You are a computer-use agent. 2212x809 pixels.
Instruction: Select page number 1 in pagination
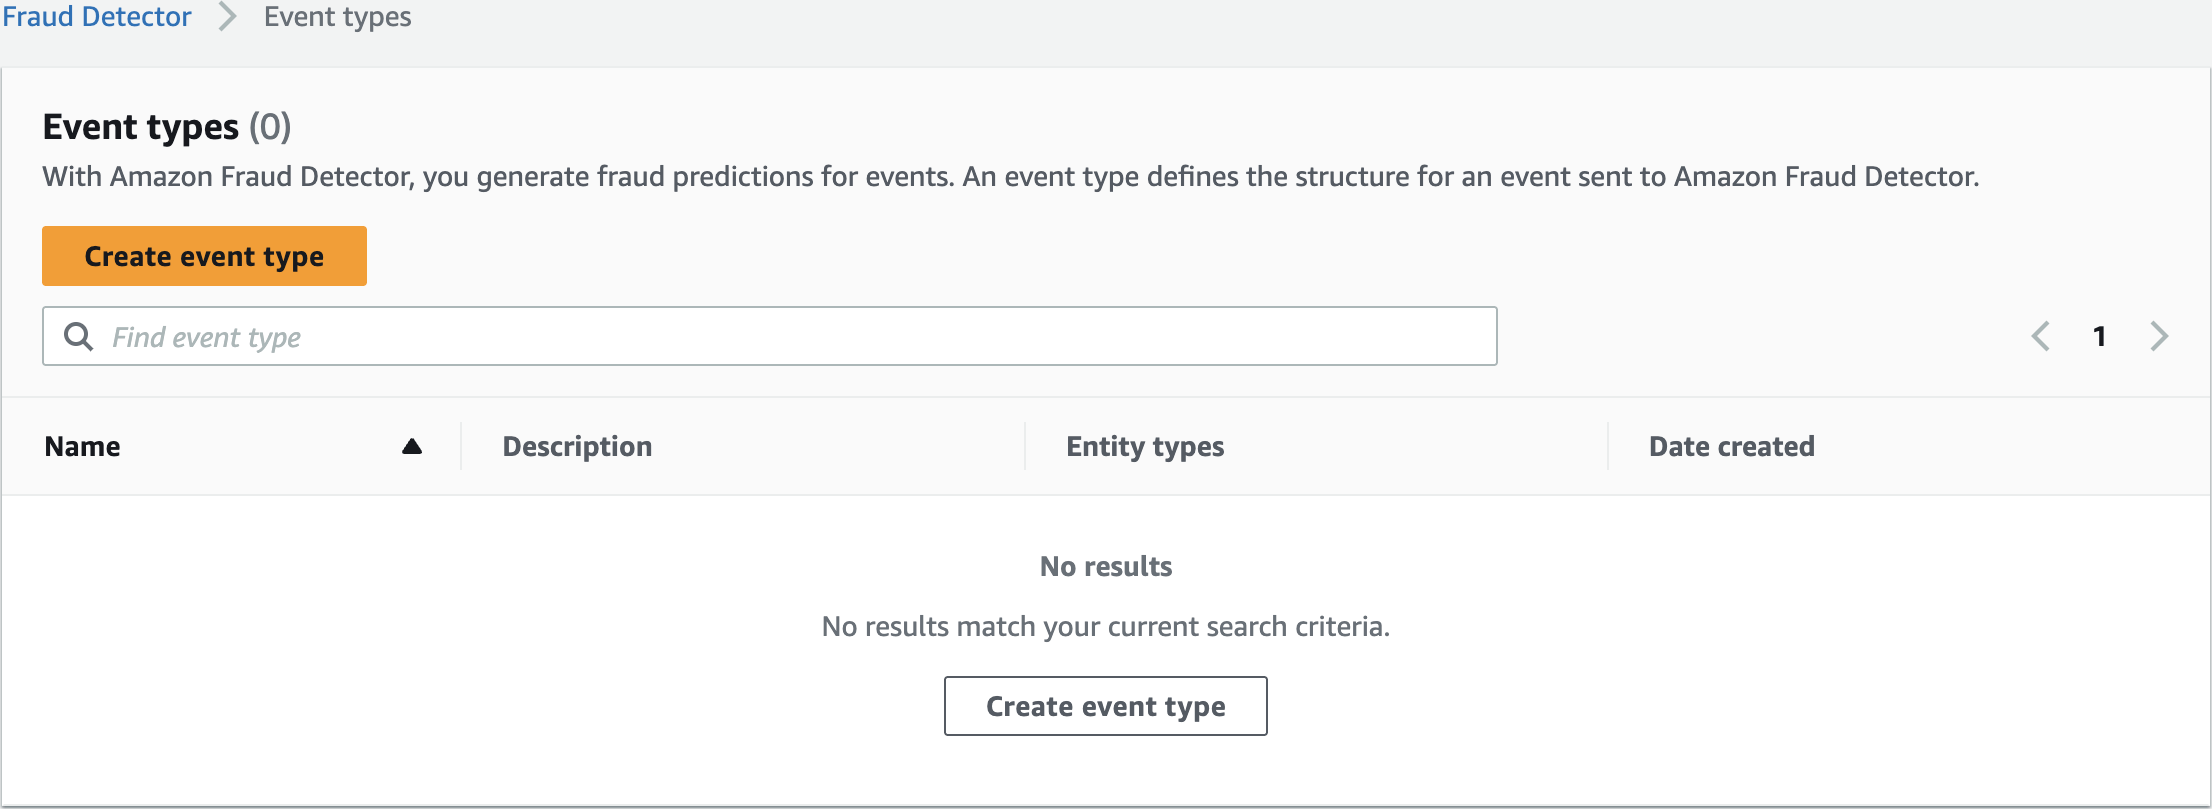point(2099,336)
